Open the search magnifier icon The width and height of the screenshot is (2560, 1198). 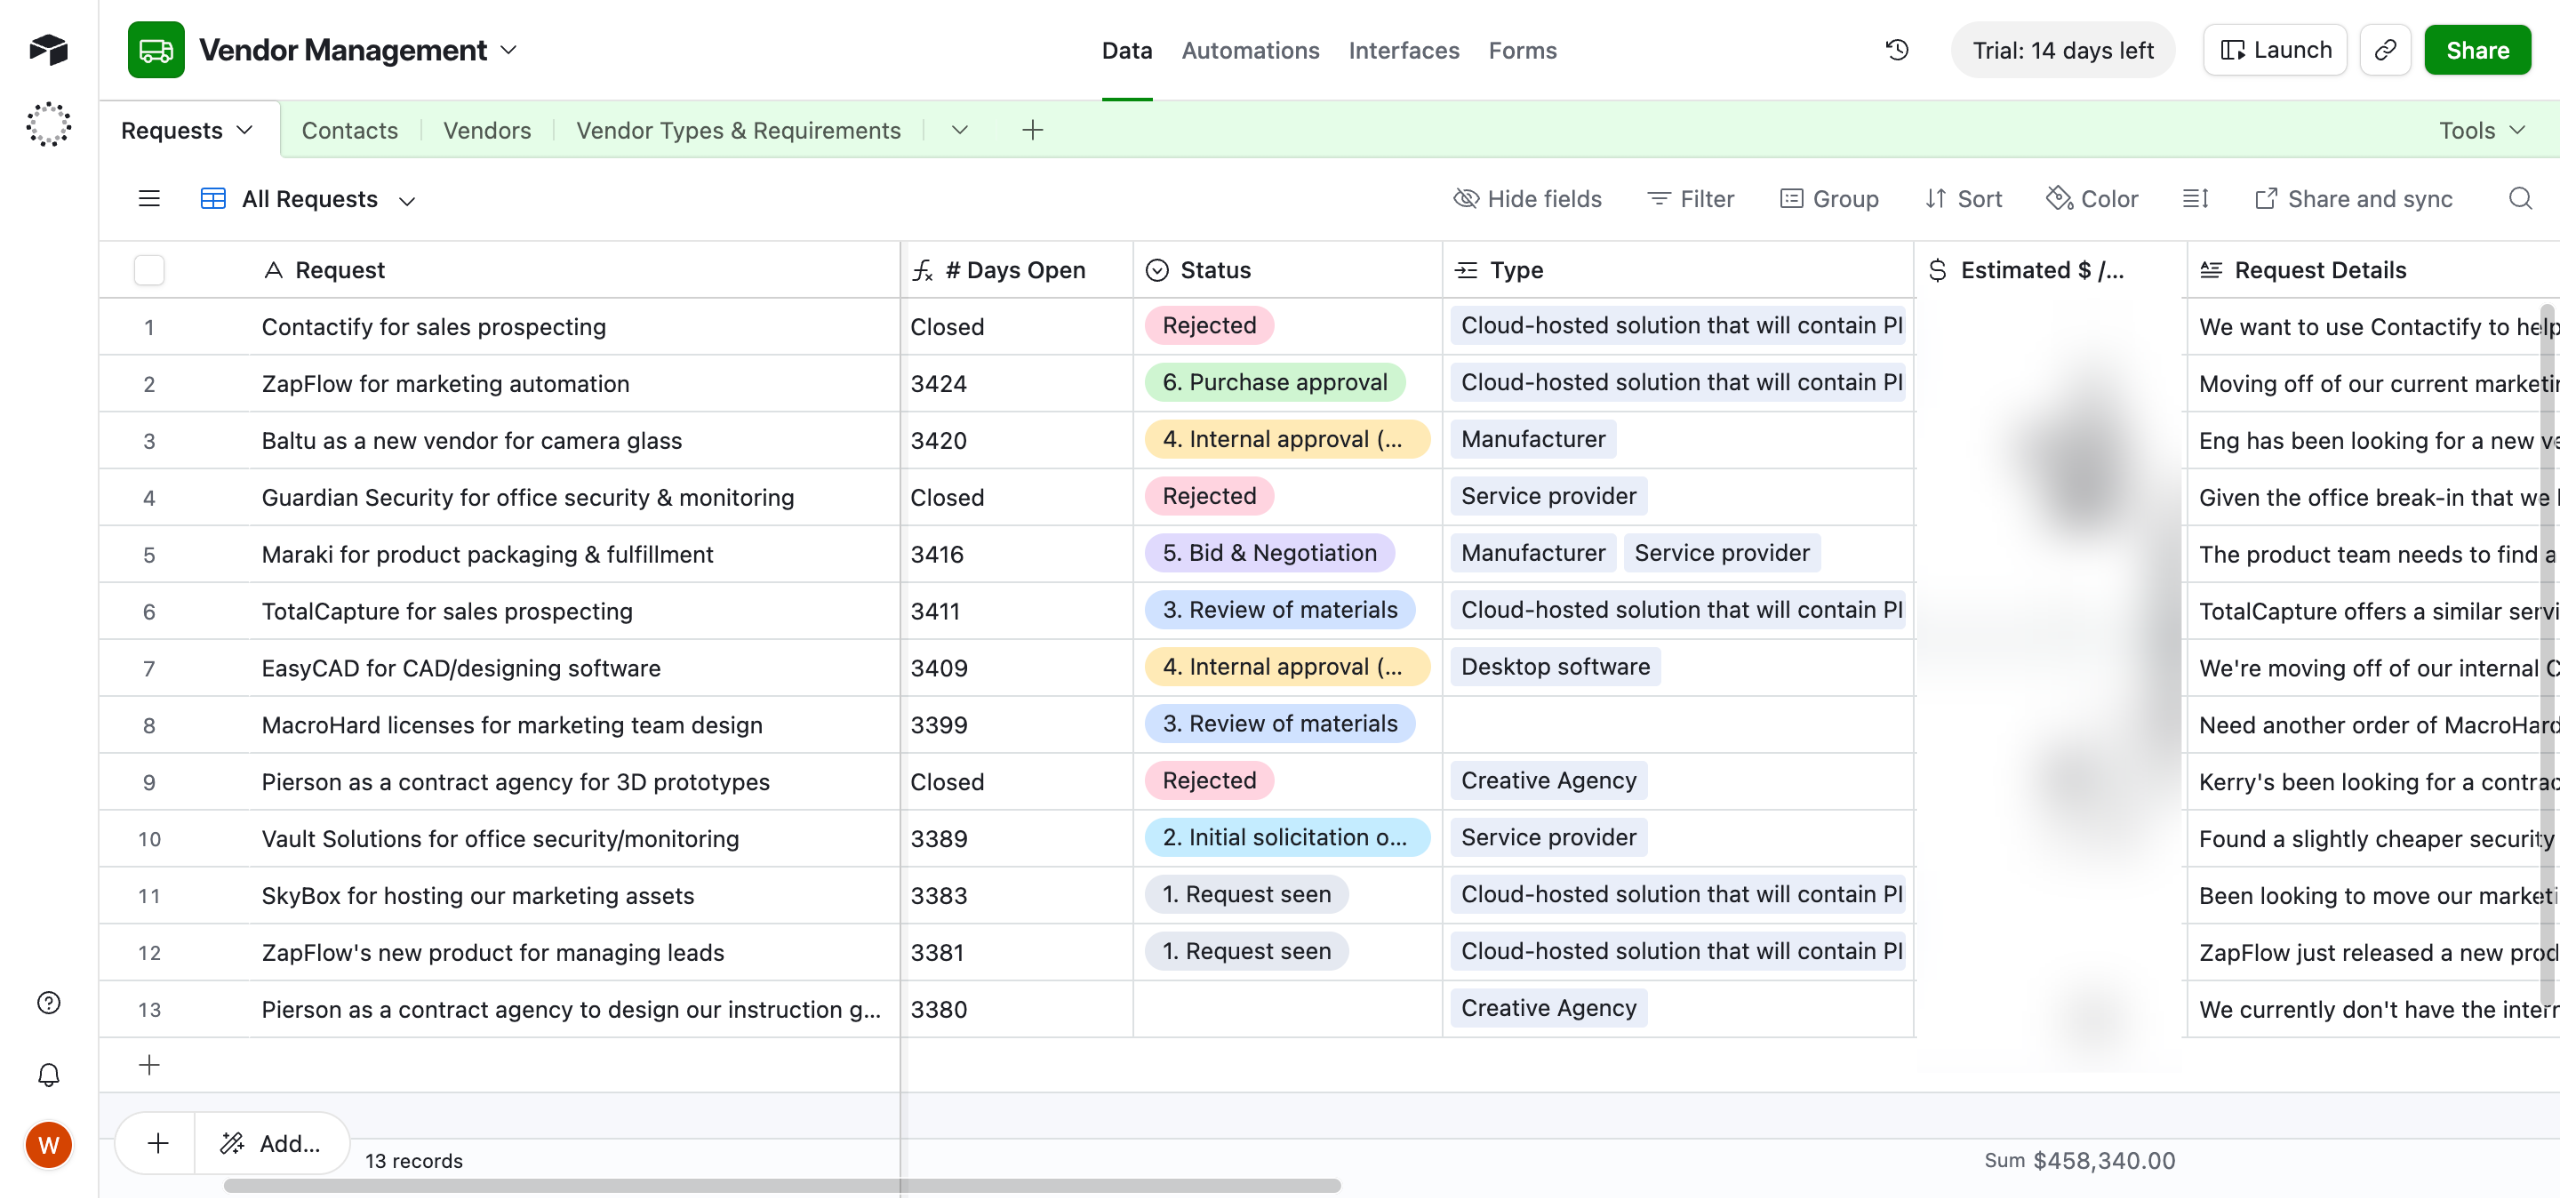[x=2520, y=199]
